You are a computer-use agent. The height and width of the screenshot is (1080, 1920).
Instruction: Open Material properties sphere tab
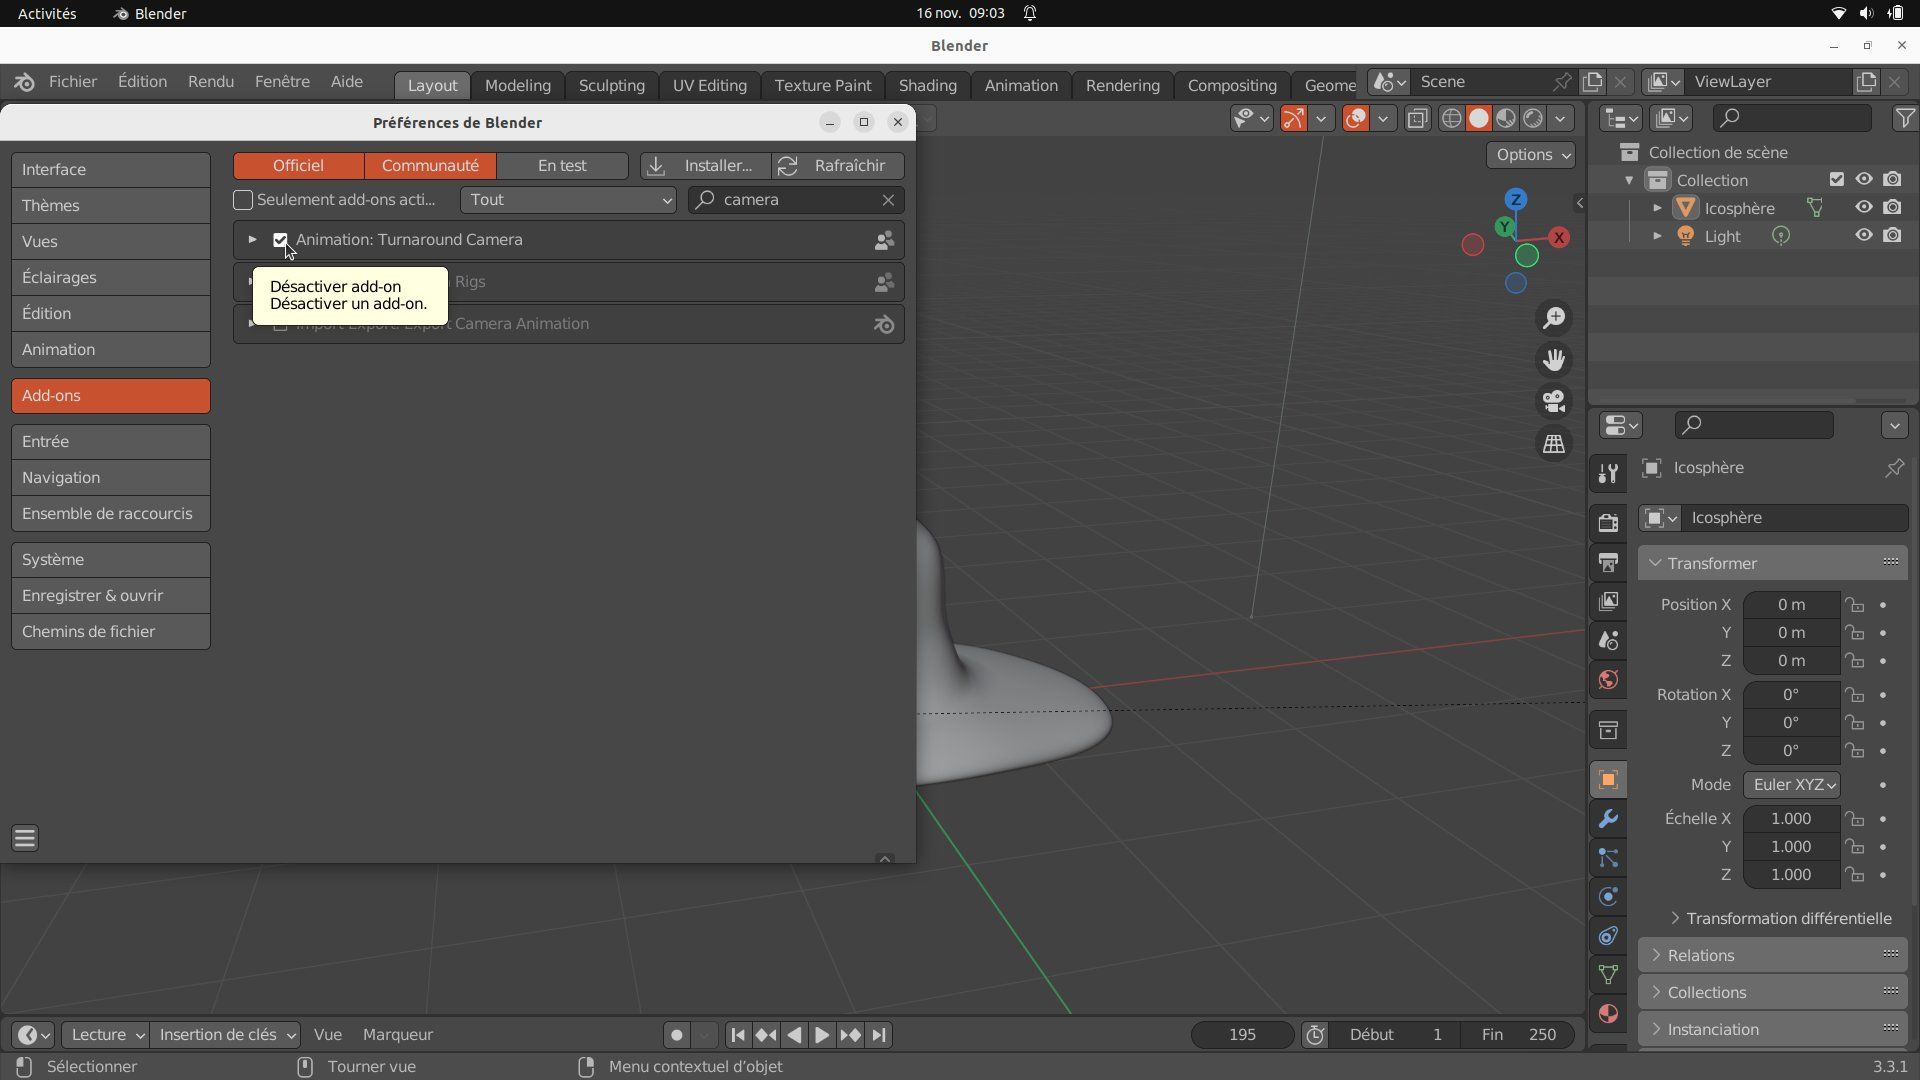tap(1608, 1014)
